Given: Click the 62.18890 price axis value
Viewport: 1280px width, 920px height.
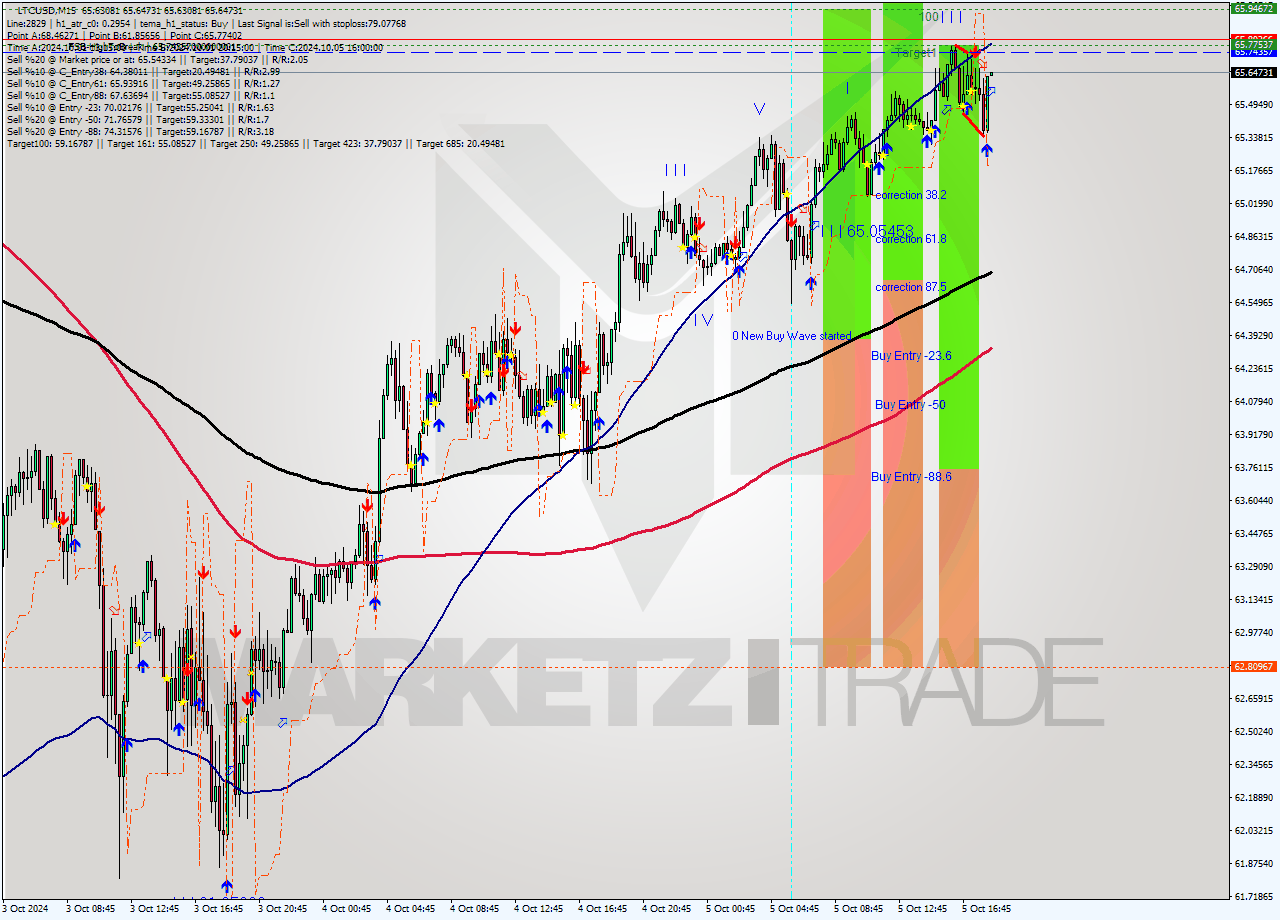Looking at the screenshot, I should click(1253, 798).
